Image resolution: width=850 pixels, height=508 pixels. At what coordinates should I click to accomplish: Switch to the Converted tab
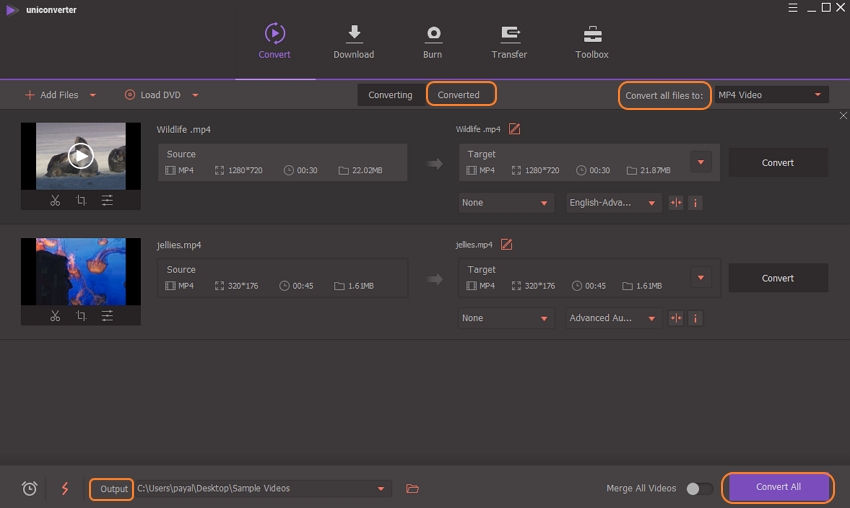pos(459,95)
